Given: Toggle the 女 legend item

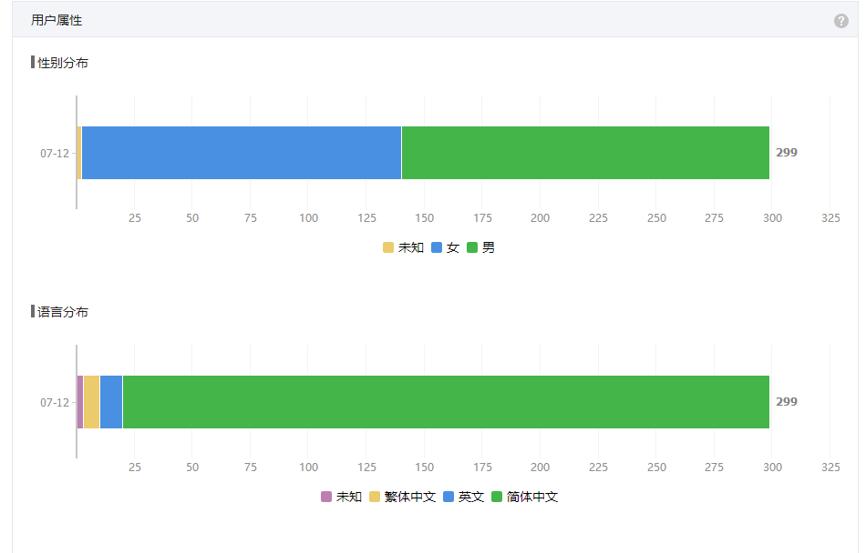Looking at the screenshot, I should click(445, 247).
